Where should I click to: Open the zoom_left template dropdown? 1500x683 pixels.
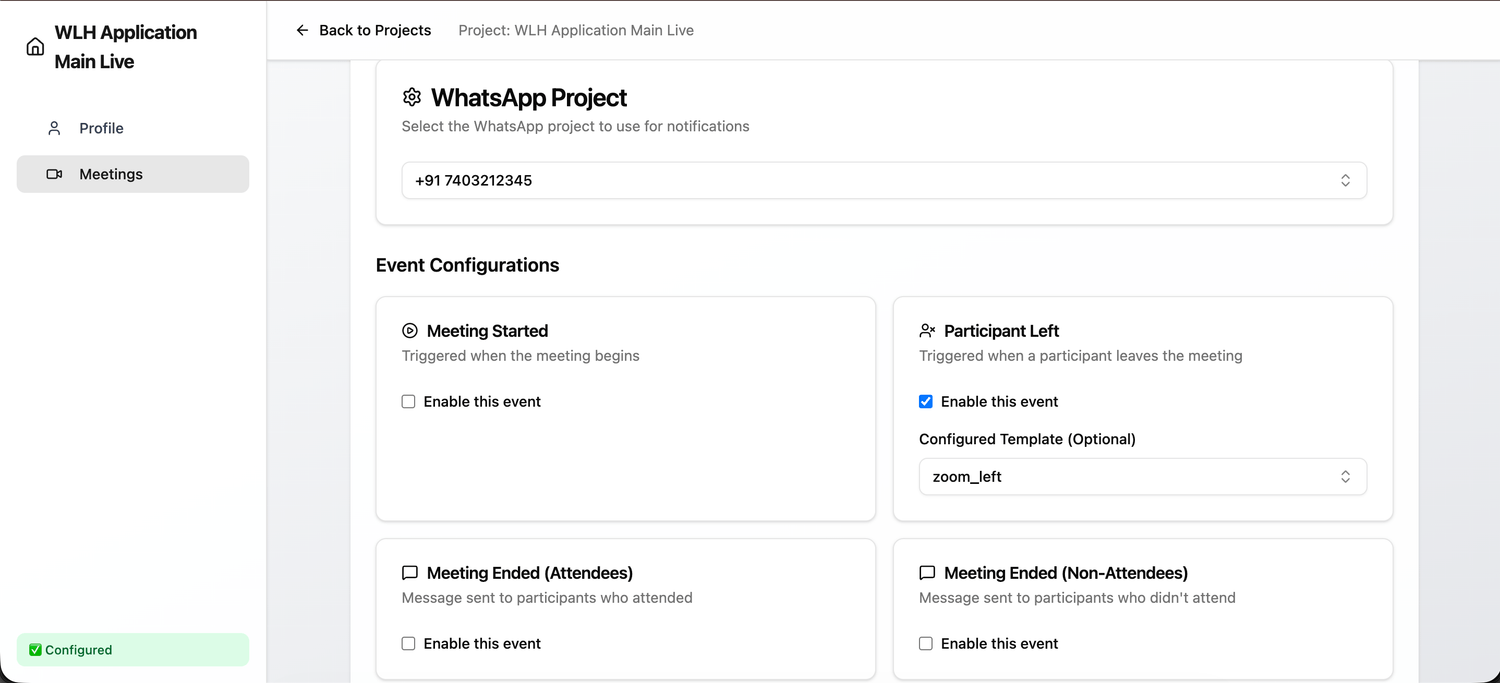click(x=1142, y=477)
